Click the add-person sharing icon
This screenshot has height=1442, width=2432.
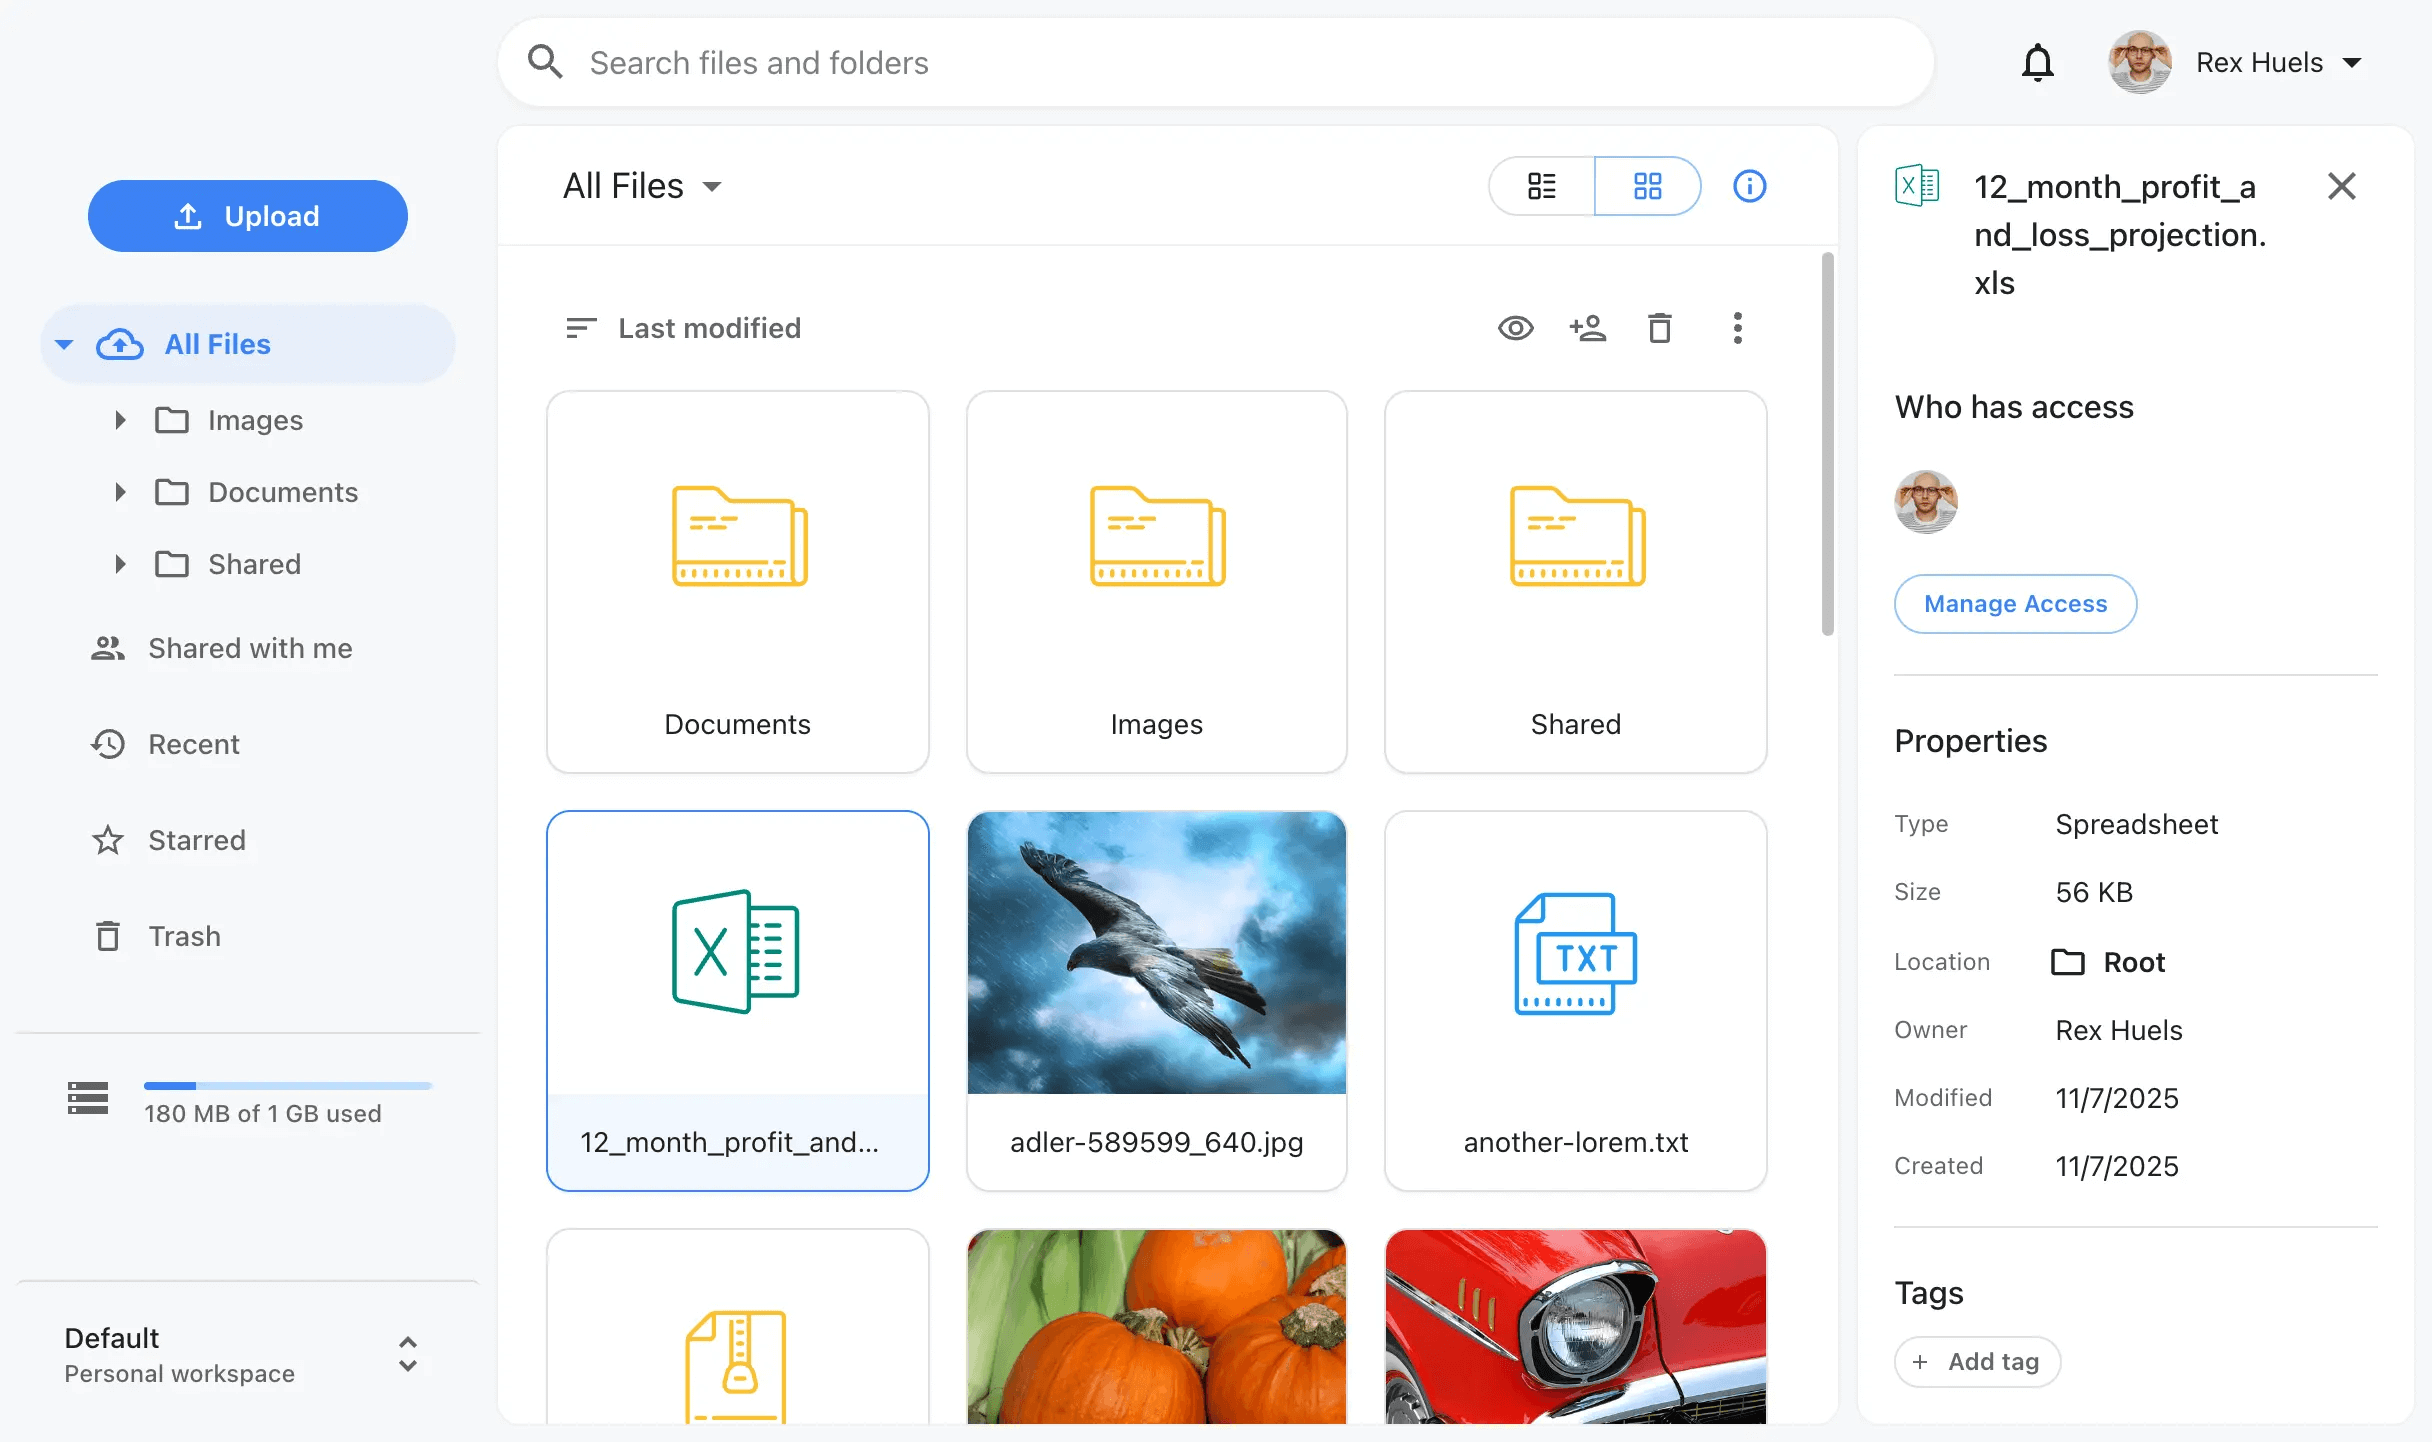(1588, 328)
